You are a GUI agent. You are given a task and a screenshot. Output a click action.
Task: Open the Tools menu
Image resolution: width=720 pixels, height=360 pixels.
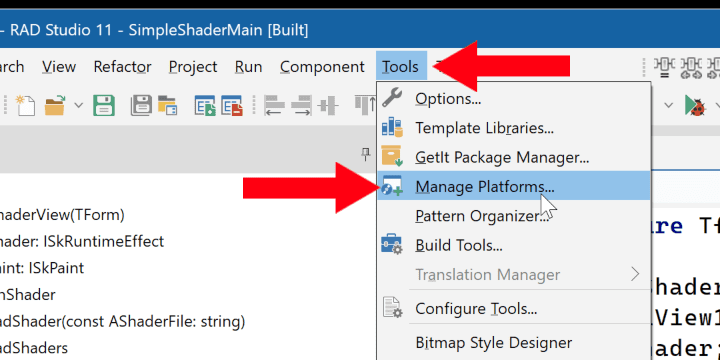pos(401,67)
